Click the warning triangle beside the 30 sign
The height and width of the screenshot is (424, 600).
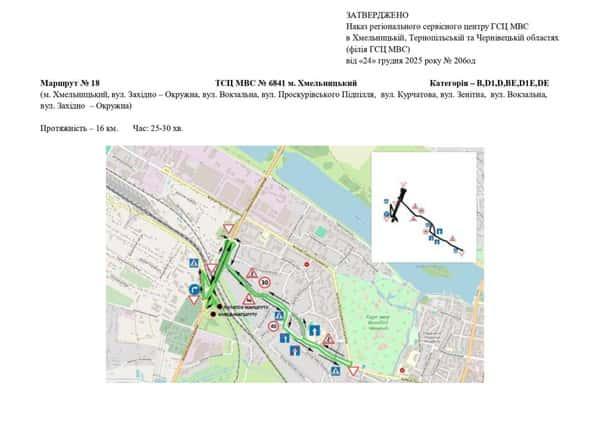[x=254, y=273]
